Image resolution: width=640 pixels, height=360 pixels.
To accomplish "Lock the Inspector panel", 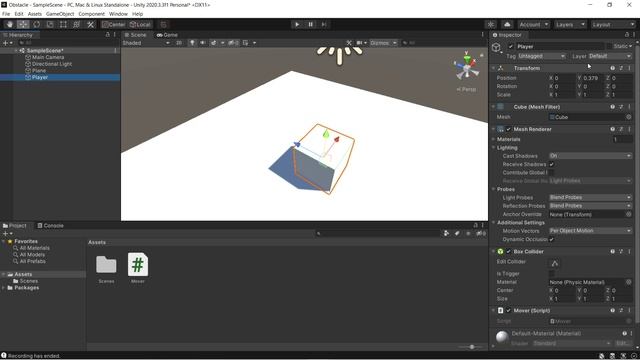I will point(627,35).
